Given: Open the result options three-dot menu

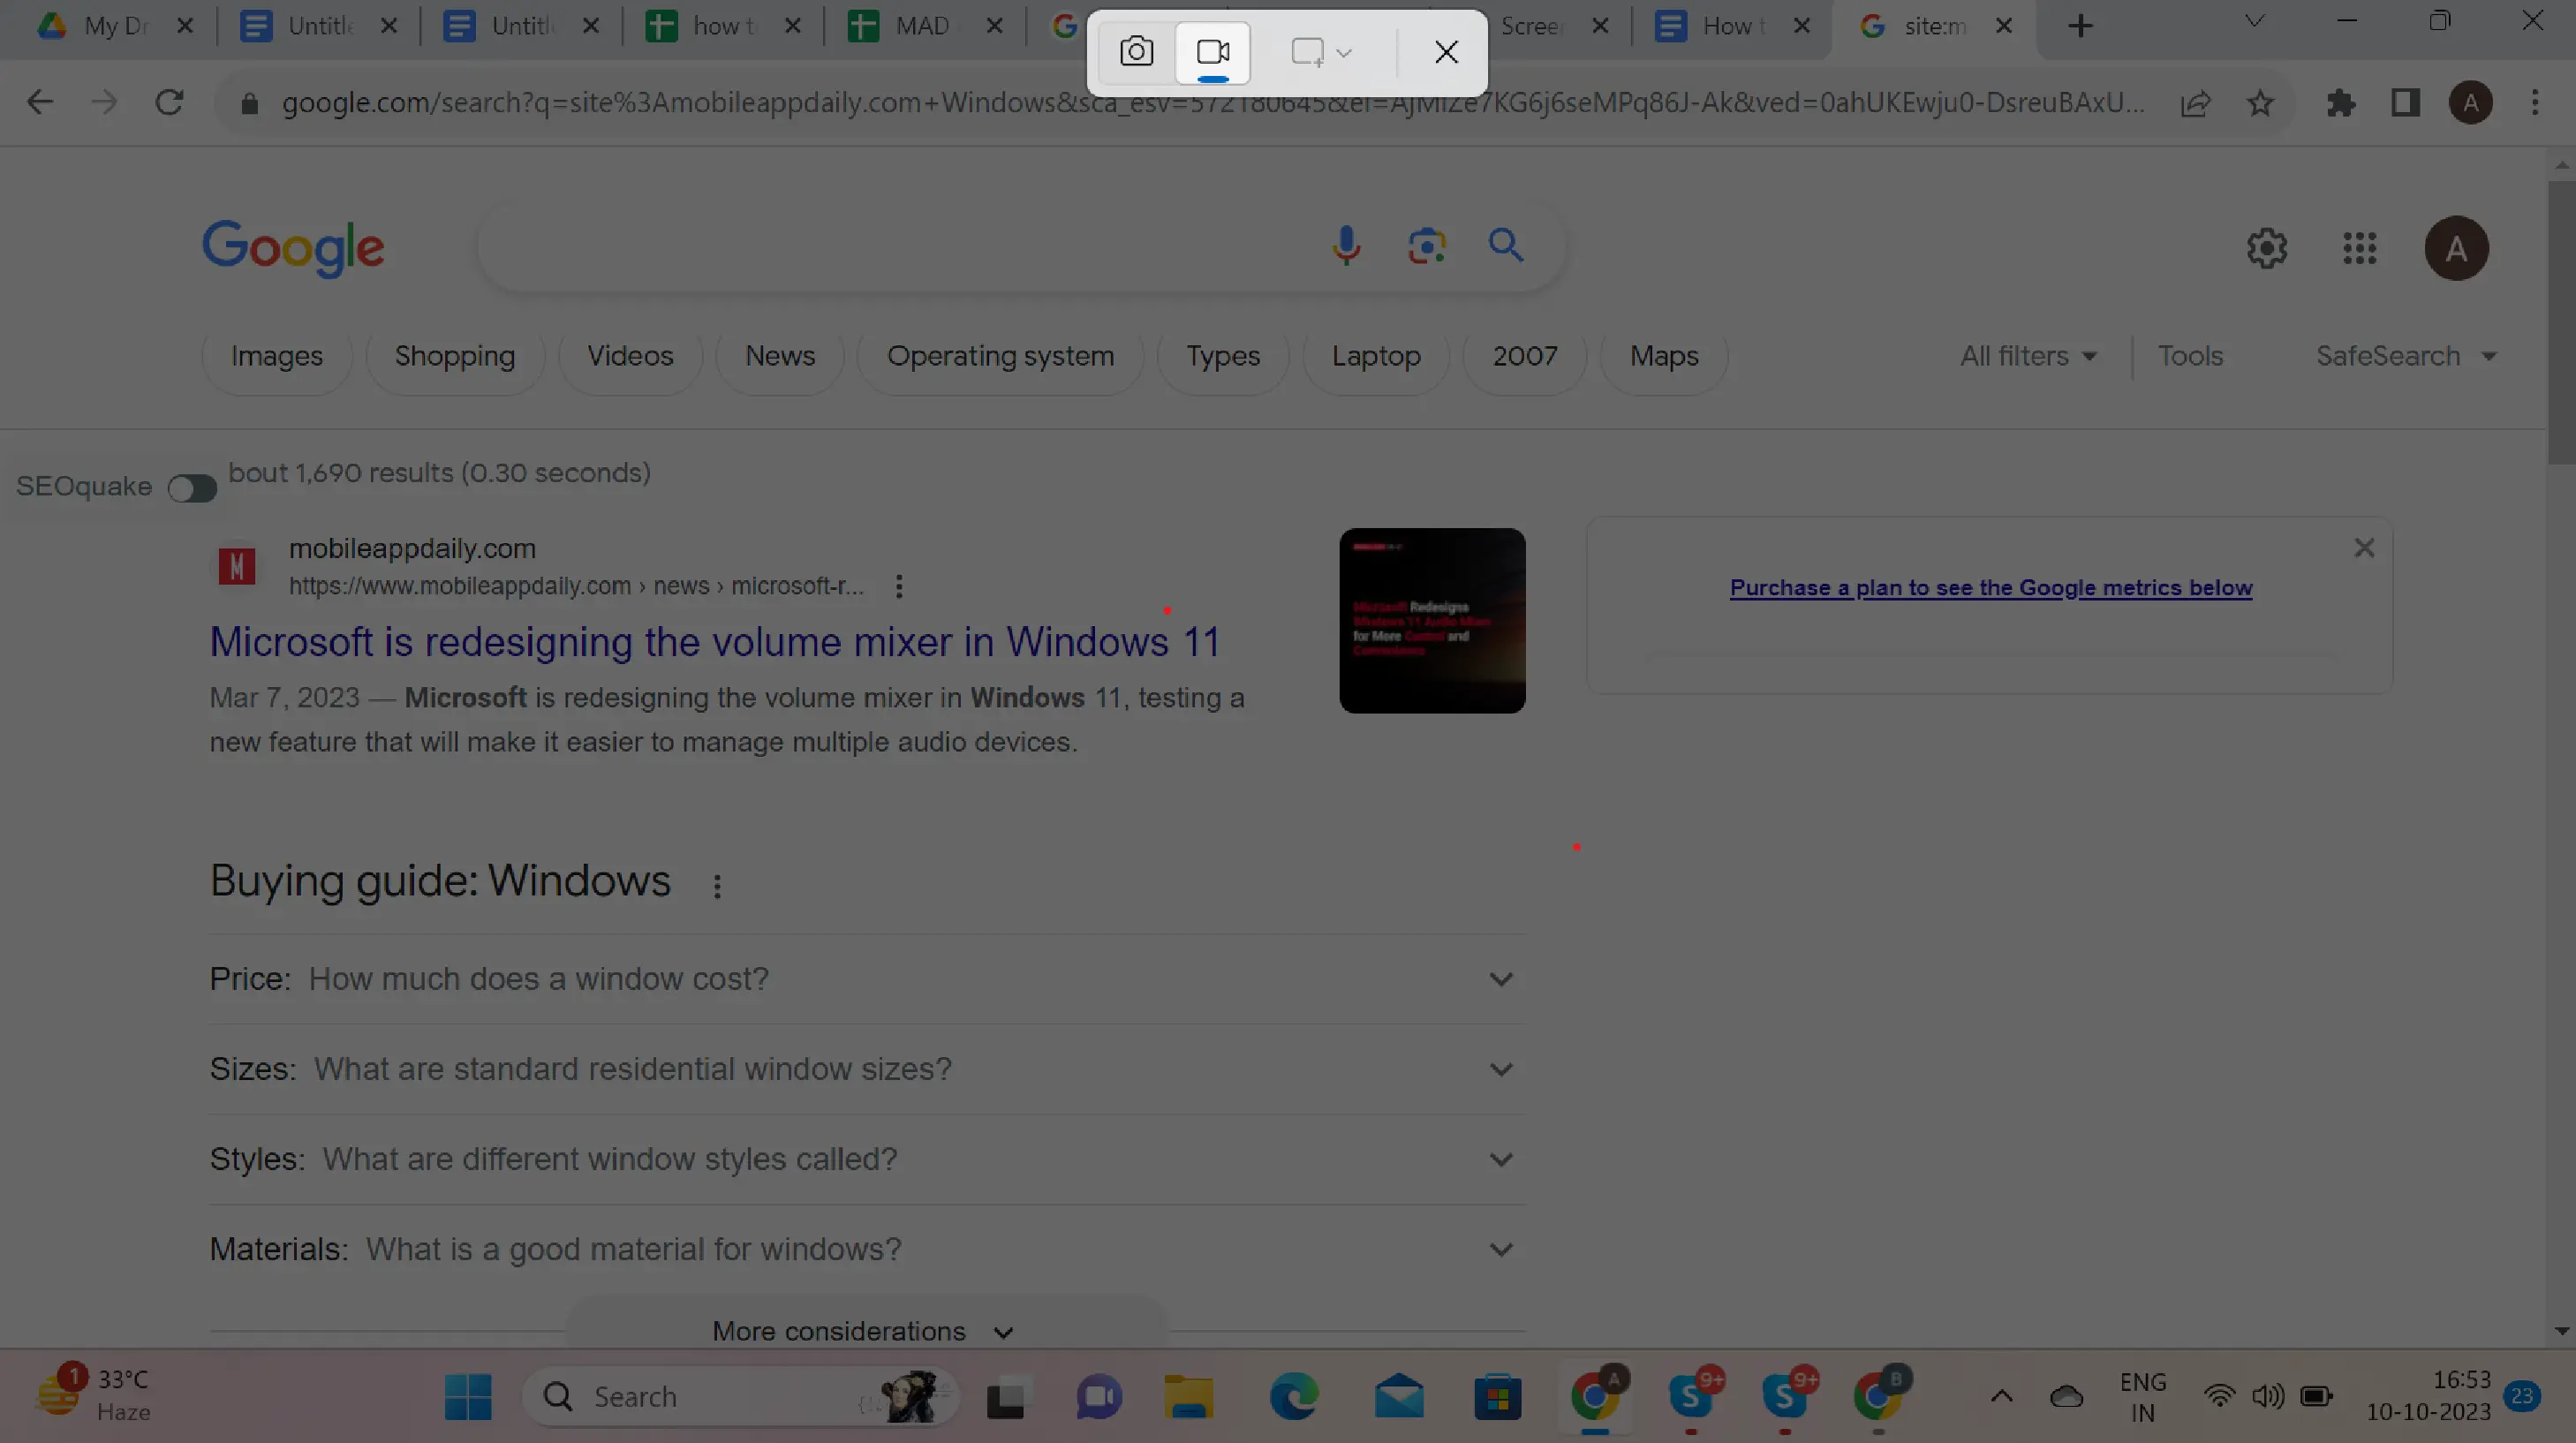Looking at the screenshot, I should coord(899,586).
